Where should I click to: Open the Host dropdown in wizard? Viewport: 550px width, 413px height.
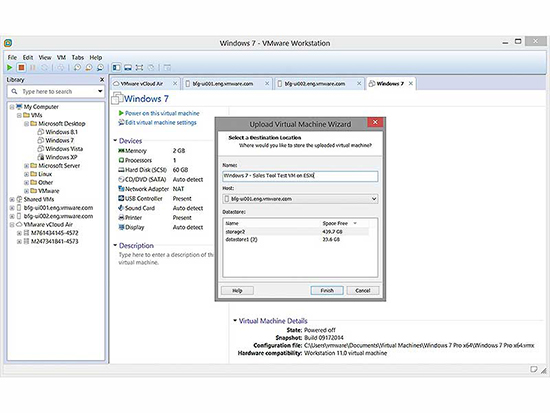pos(374,199)
